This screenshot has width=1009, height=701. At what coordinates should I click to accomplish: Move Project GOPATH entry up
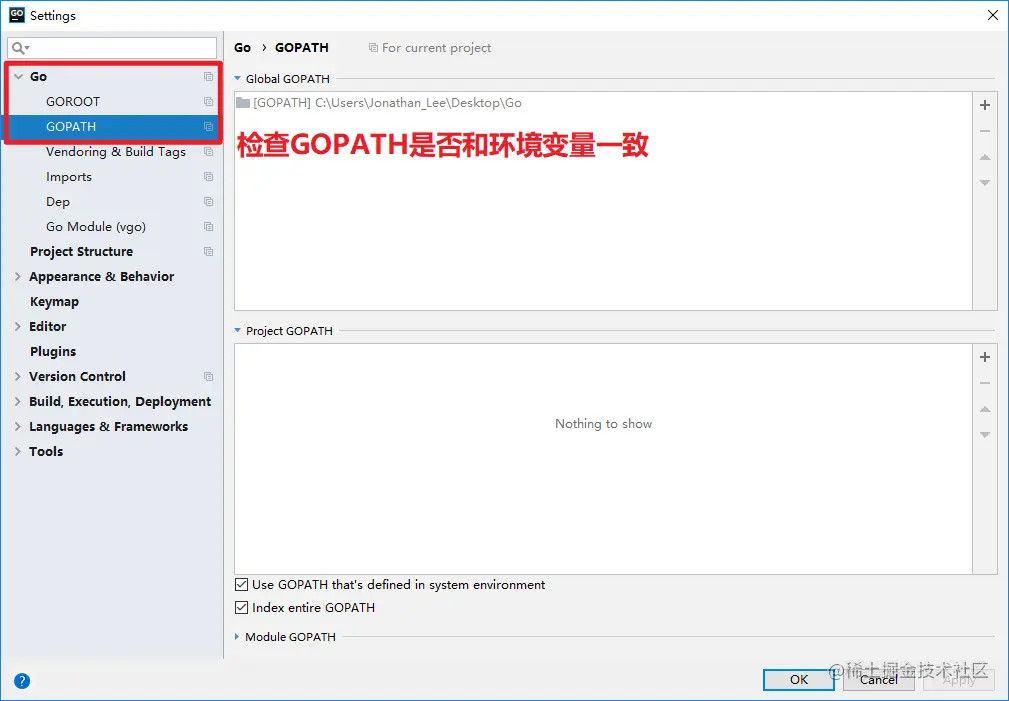click(x=985, y=409)
